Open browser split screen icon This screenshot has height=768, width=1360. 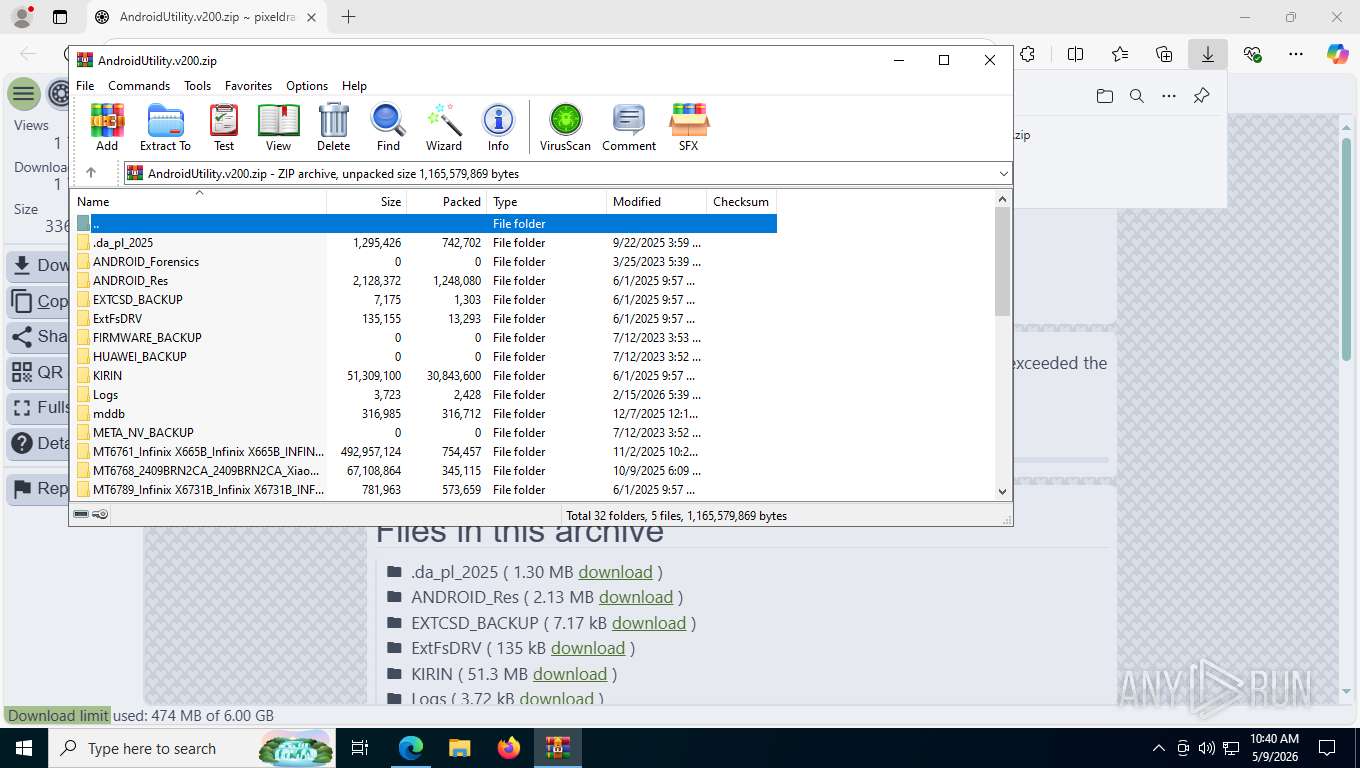(x=1076, y=54)
